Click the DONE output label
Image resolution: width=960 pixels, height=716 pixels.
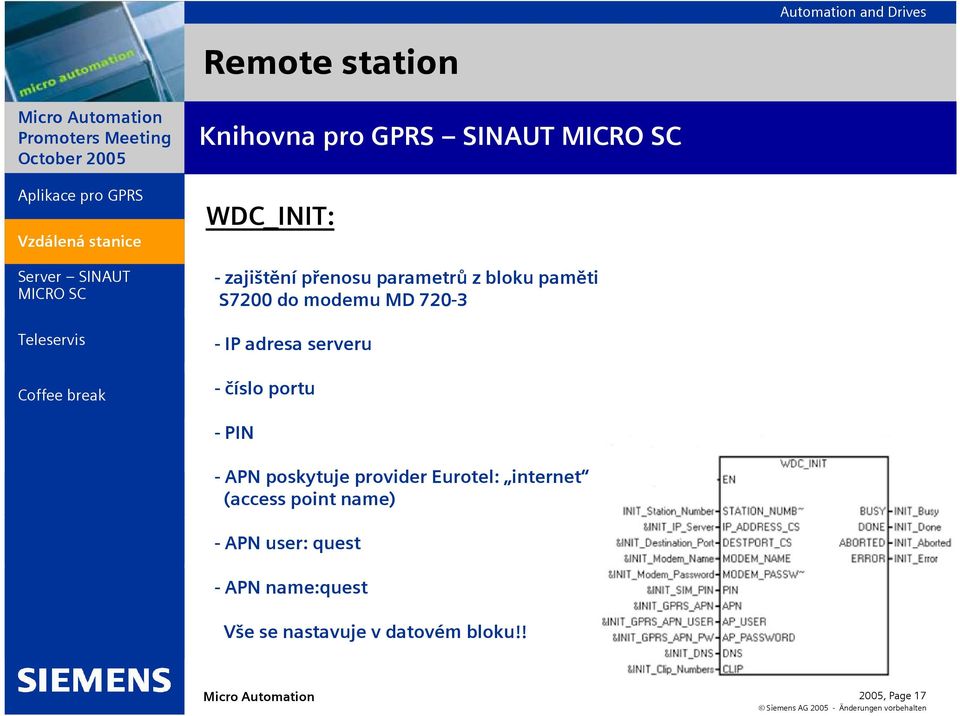871,527
